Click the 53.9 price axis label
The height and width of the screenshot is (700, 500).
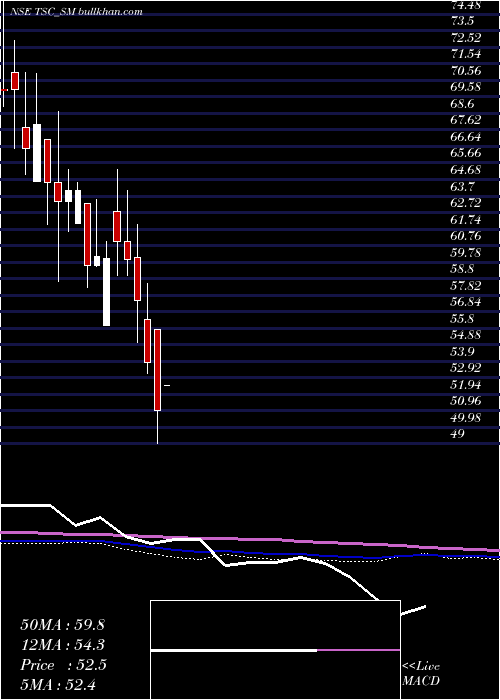click(463, 351)
